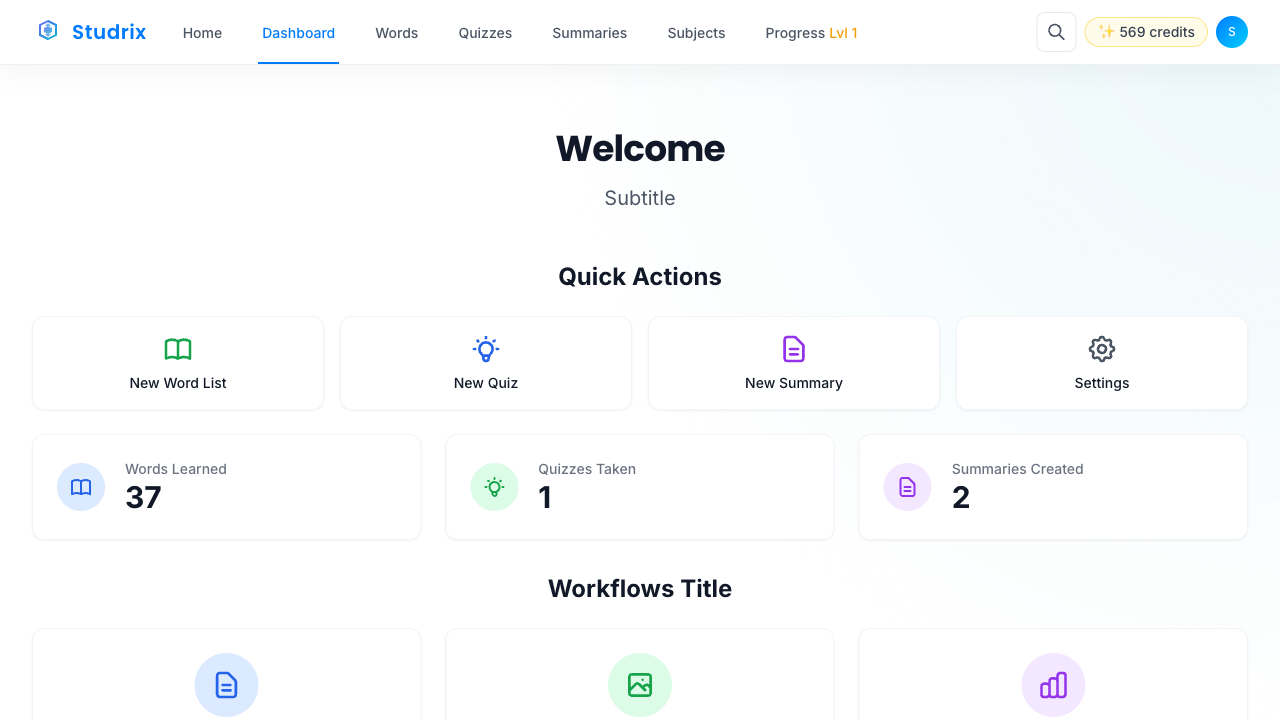This screenshot has width=1280, height=720.
Task: Open the search magnifier icon
Action: (x=1056, y=31)
